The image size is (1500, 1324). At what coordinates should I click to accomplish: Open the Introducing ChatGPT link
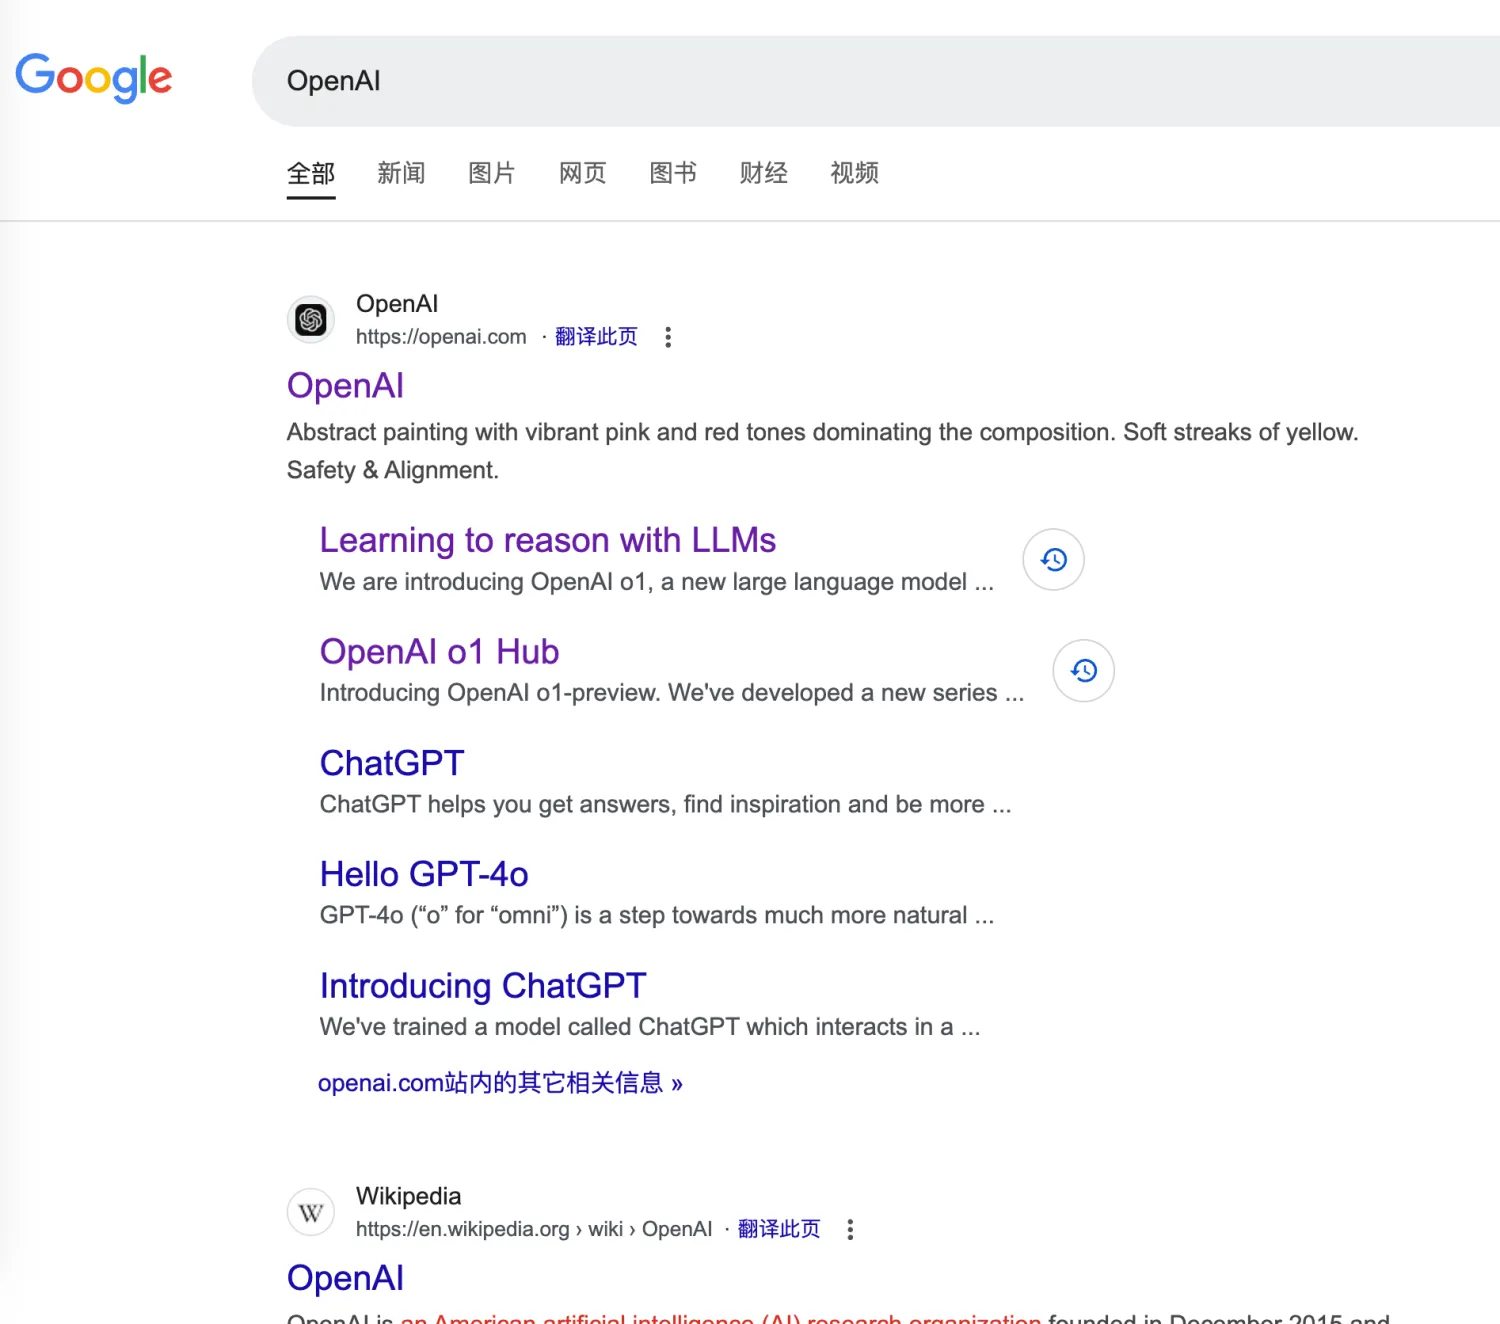(x=483, y=986)
